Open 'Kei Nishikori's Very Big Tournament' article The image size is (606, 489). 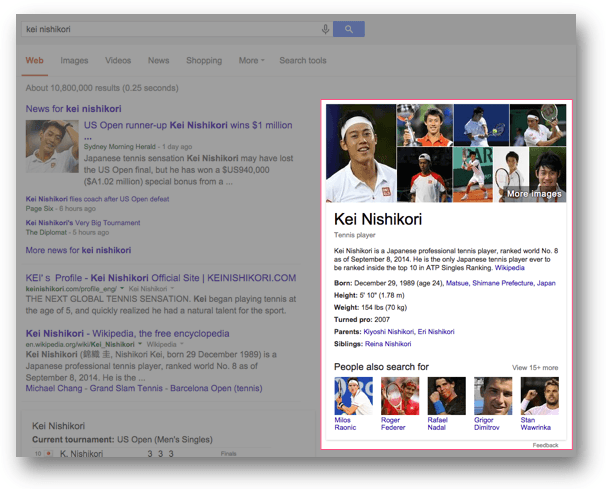point(83,223)
